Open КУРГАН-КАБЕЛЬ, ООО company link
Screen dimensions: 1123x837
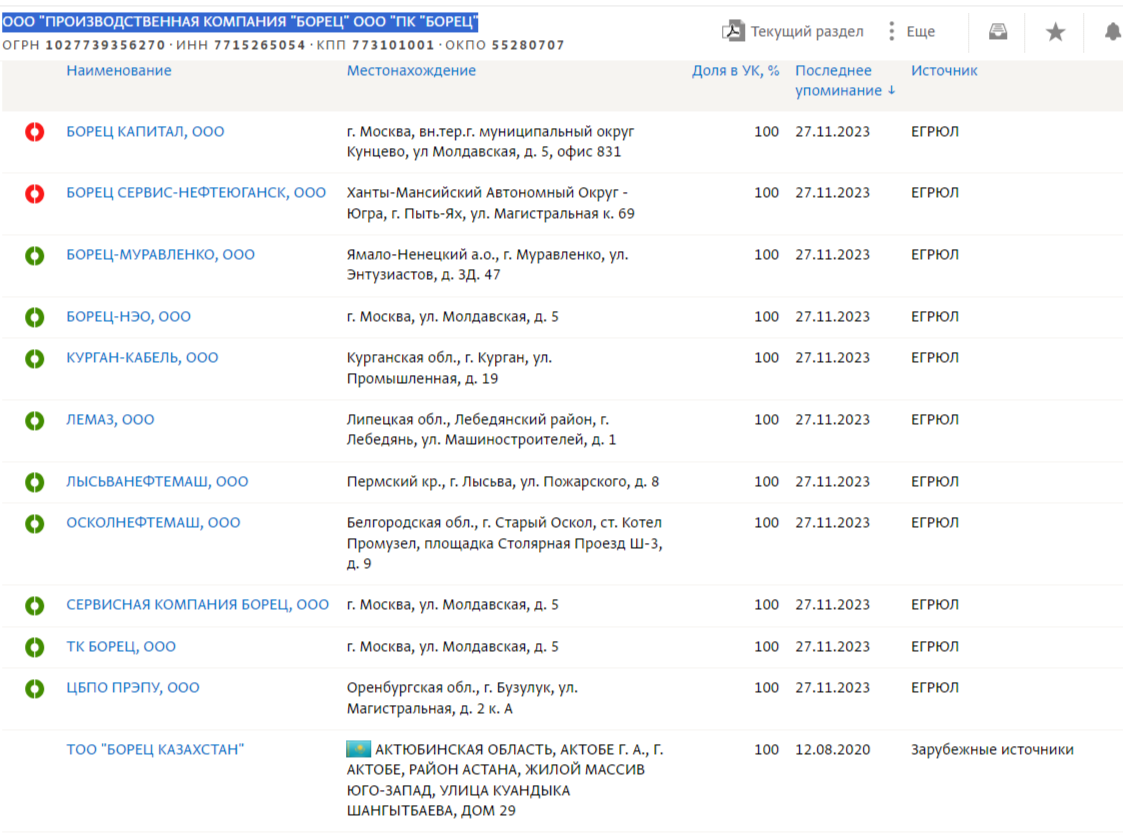click(142, 358)
